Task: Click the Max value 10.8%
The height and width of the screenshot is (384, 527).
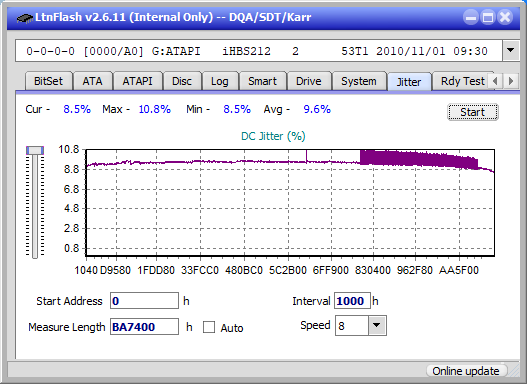Action: click(x=155, y=109)
